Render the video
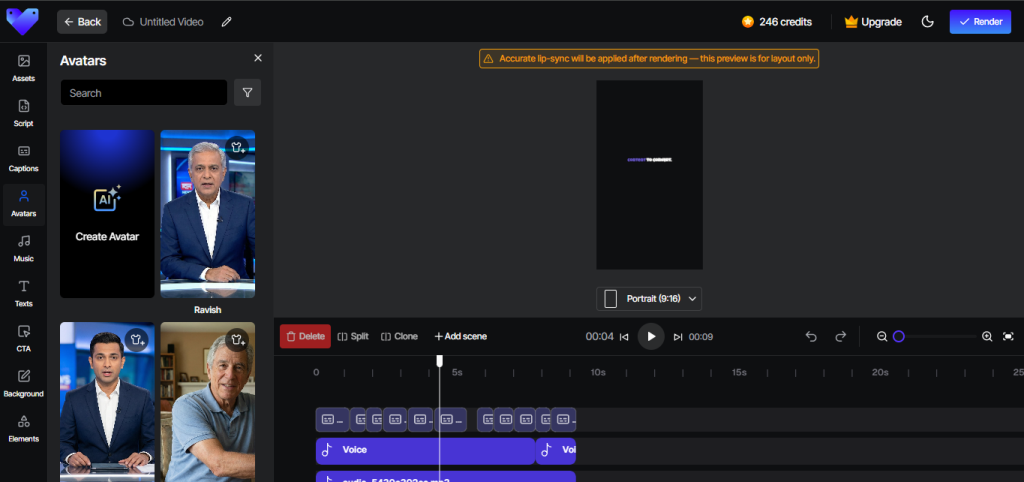Image resolution: width=1024 pixels, height=482 pixels. click(980, 22)
